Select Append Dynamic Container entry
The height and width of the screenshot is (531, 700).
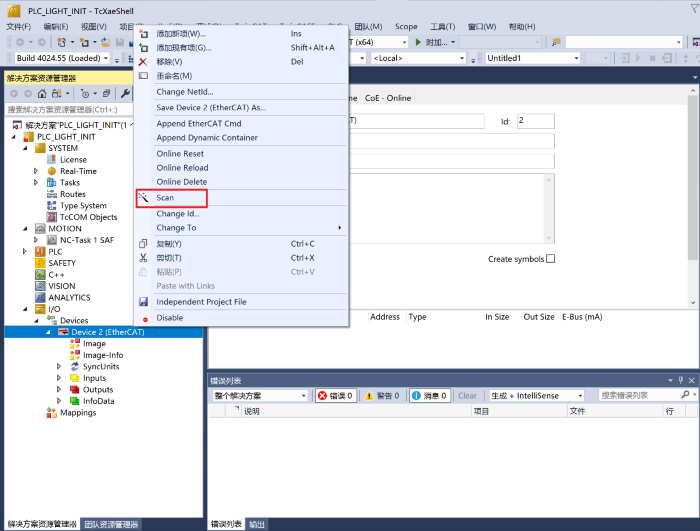(x=207, y=138)
